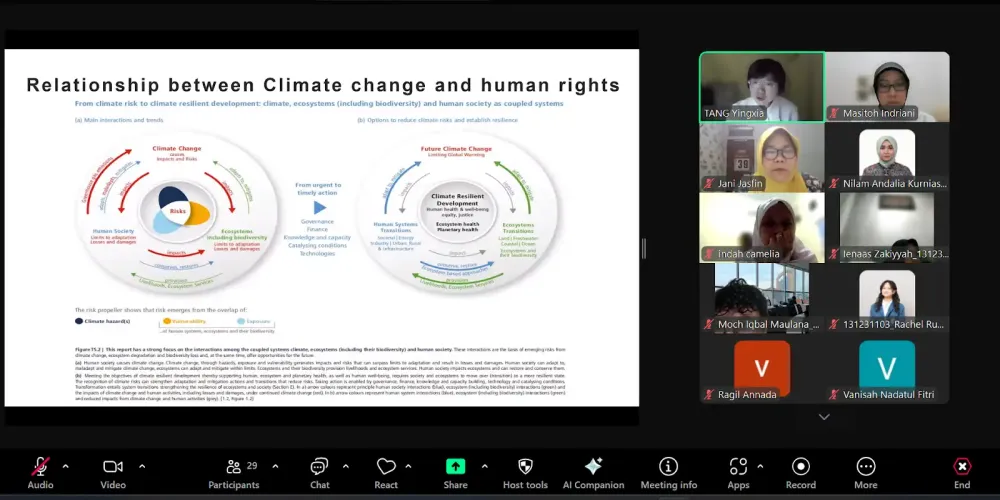Expand video options arrow next to Video
The image size is (1000, 500).
[x=142, y=466]
